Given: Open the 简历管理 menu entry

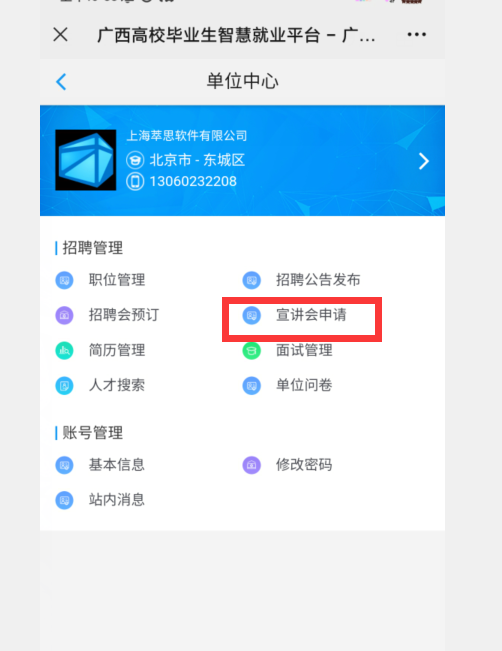Looking at the screenshot, I should 117,350.
